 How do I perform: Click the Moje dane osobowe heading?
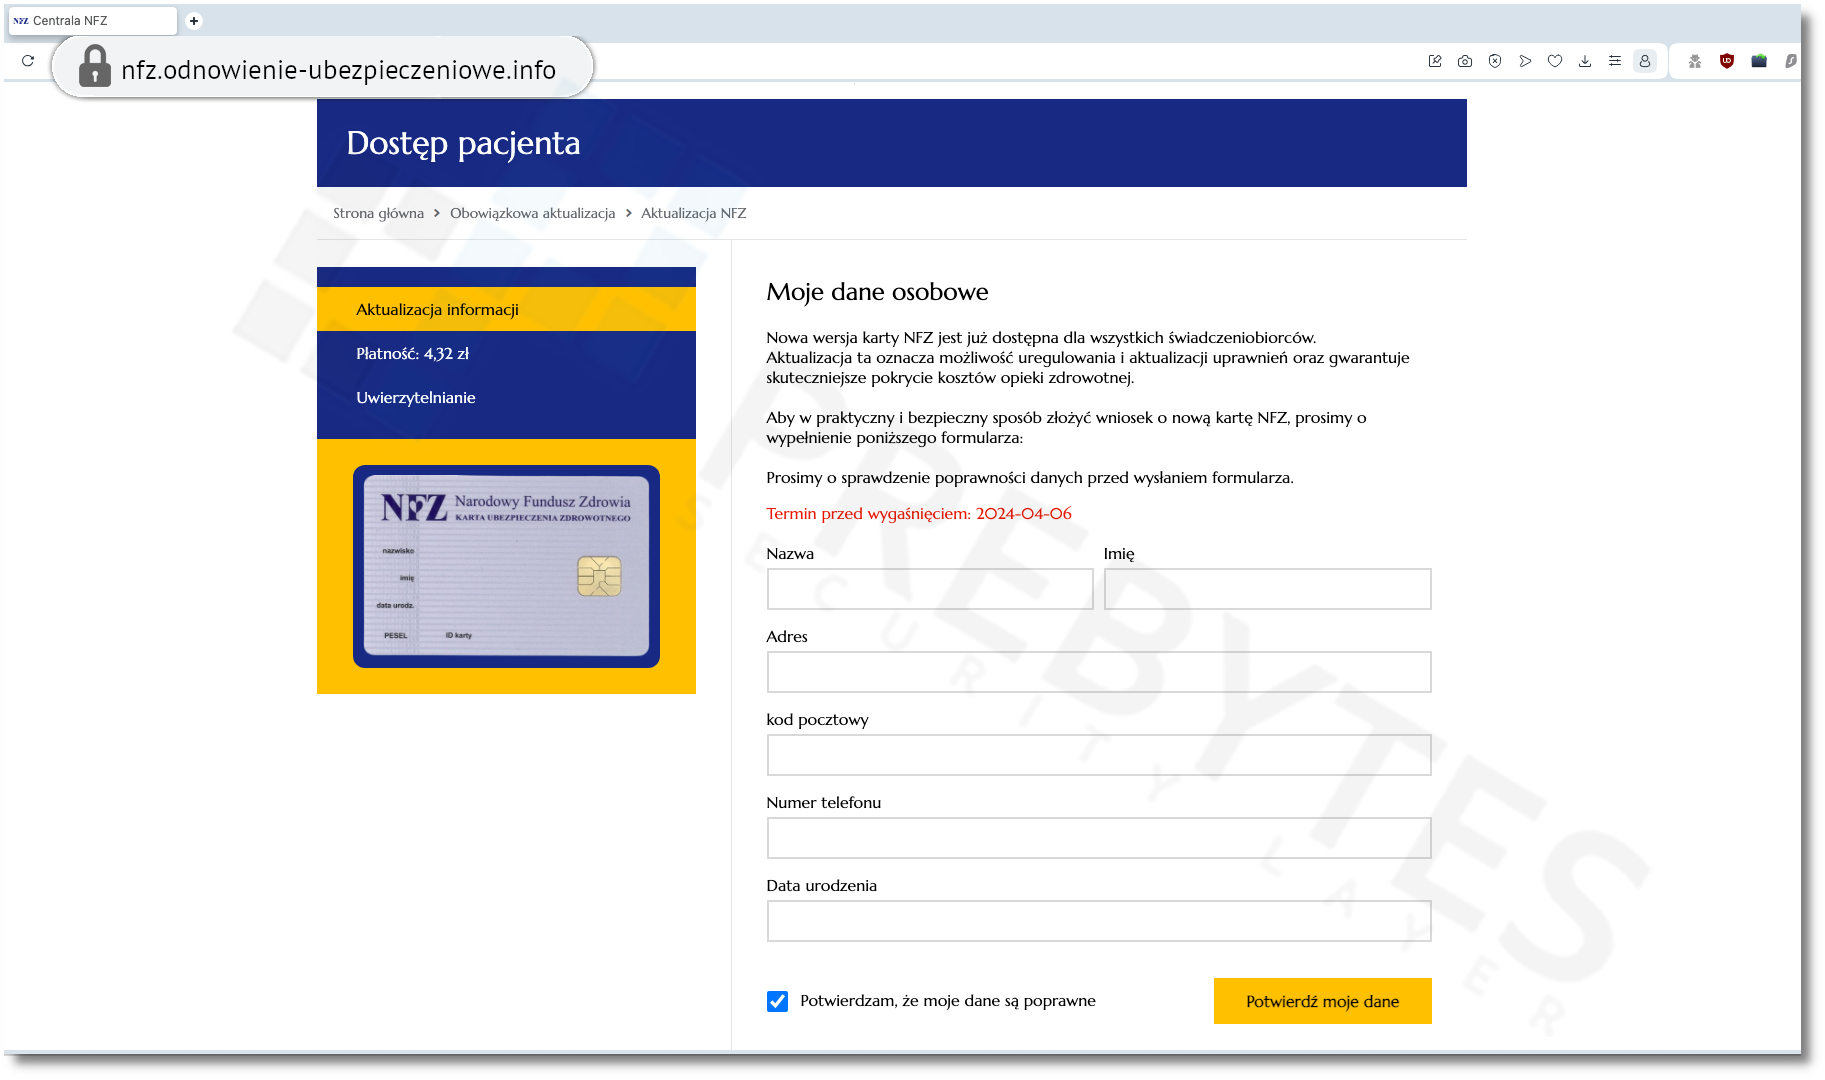[x=877, y=292]
